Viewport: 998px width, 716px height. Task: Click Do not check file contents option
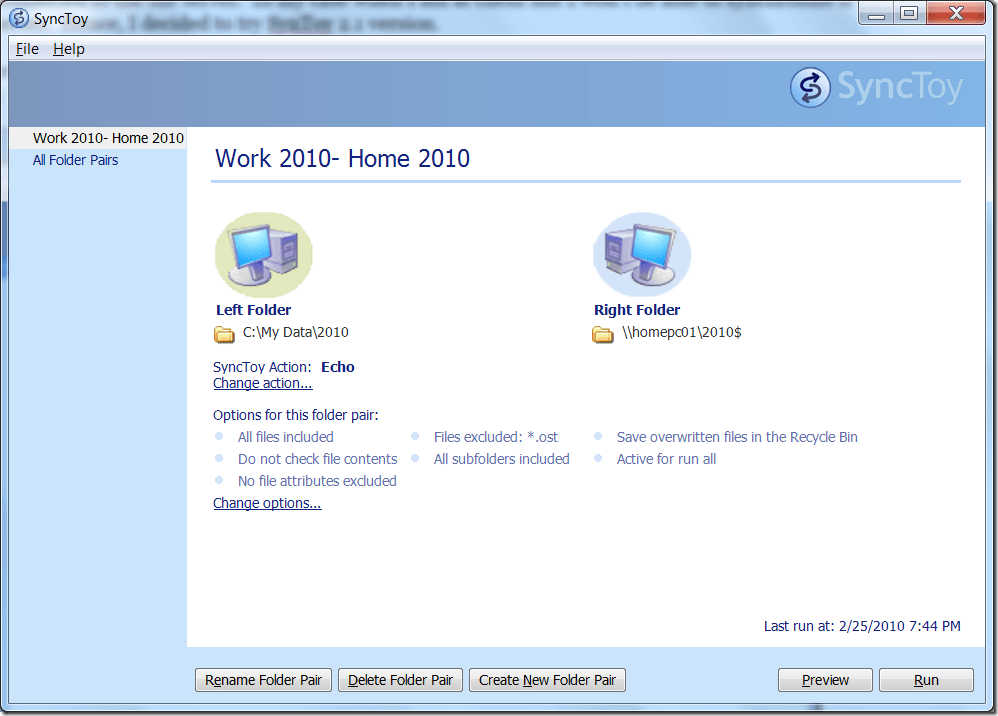tap(318, 459)
